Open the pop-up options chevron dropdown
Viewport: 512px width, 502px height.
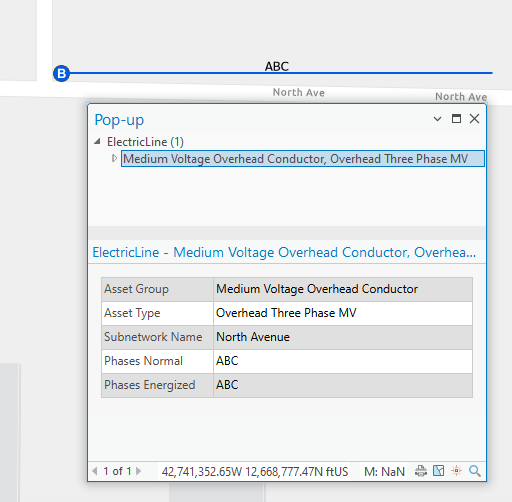(437, 119)
